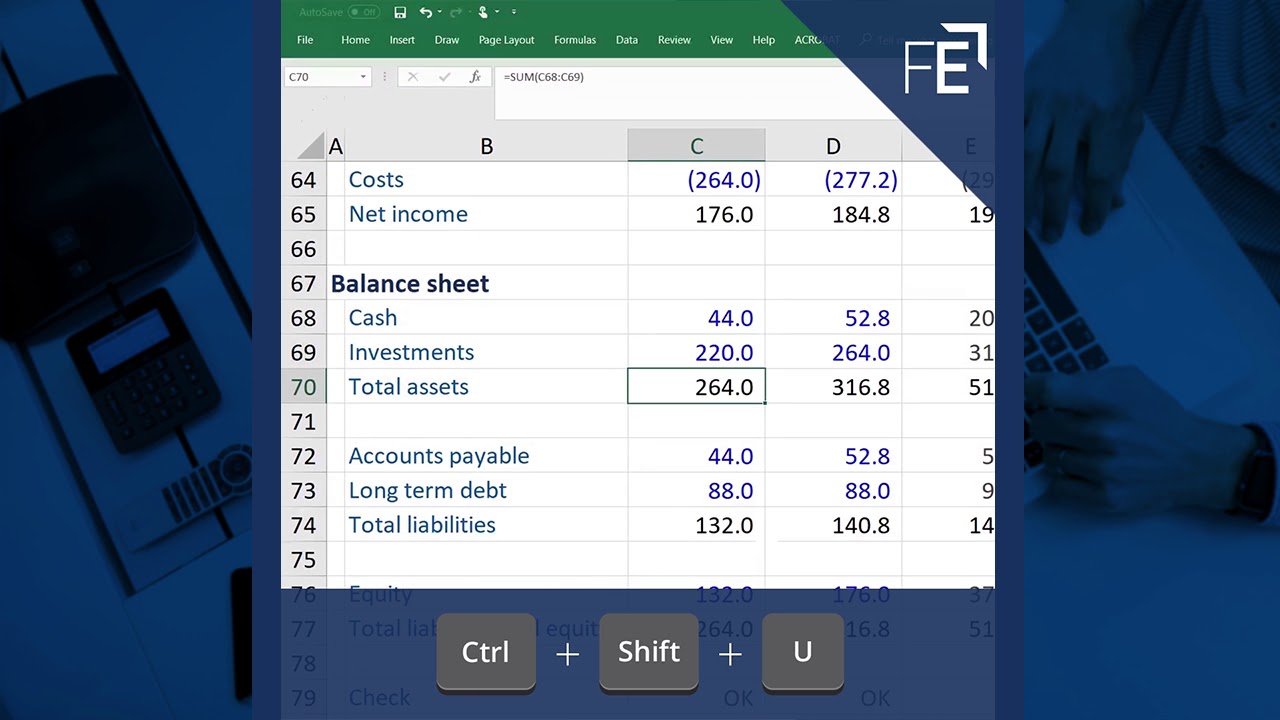Switch to the Formulas ribbon tab
Screen dimensions: 1280x720
pos(575,40)
